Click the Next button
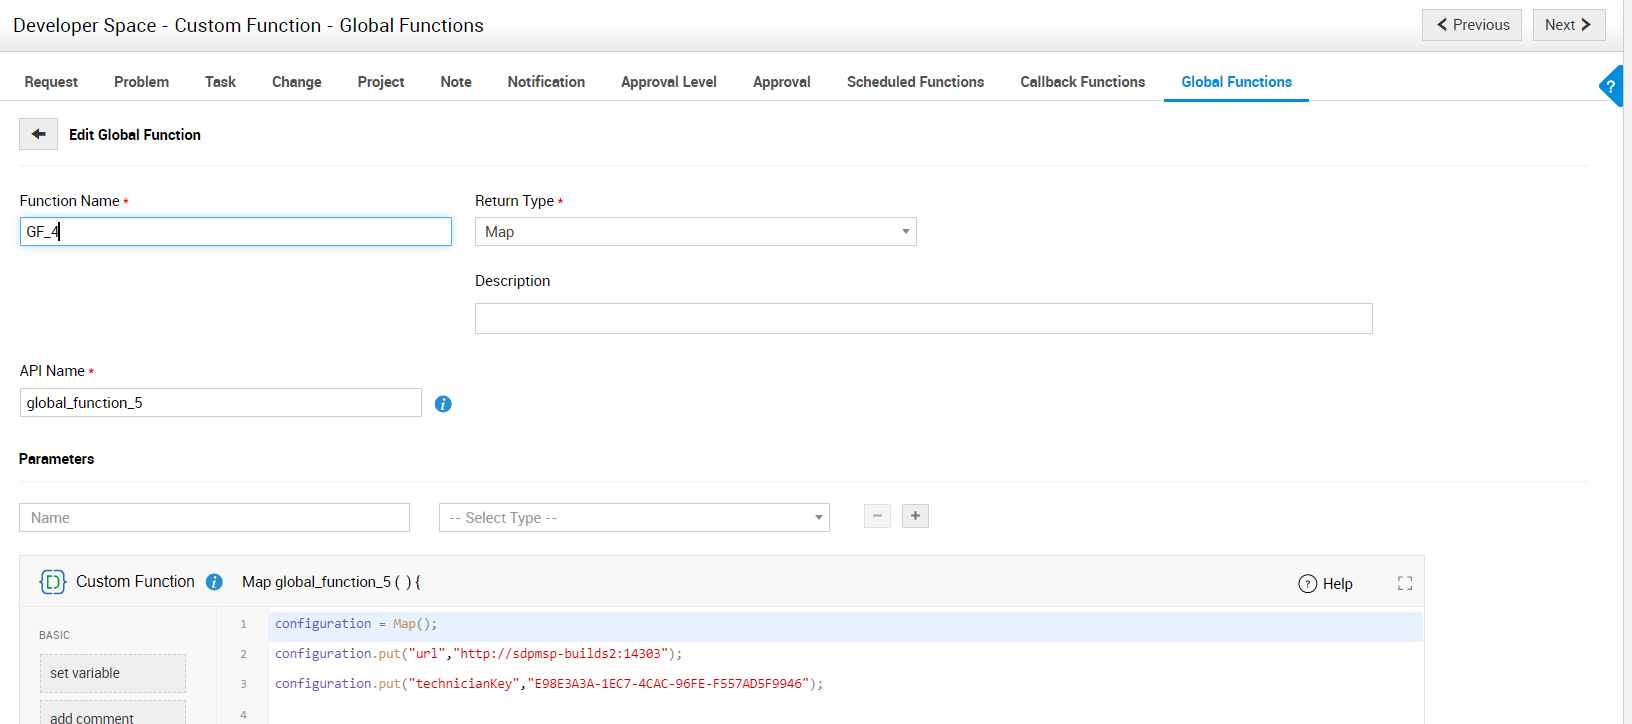The image size is (1632, 724). point(1568,25)
